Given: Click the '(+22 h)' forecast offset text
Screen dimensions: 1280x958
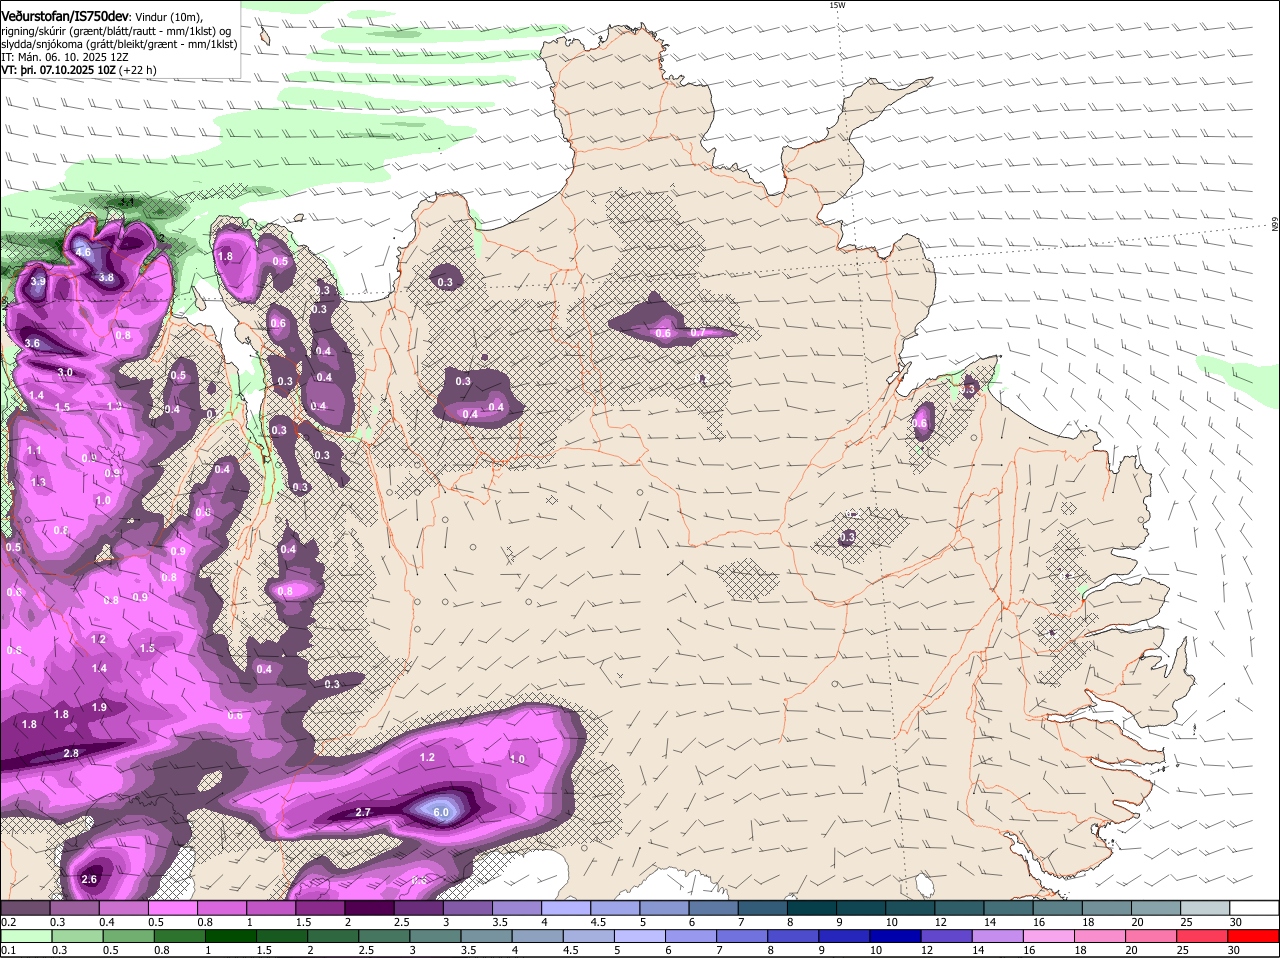Looking at the screenshot, I should coord(137,70).
